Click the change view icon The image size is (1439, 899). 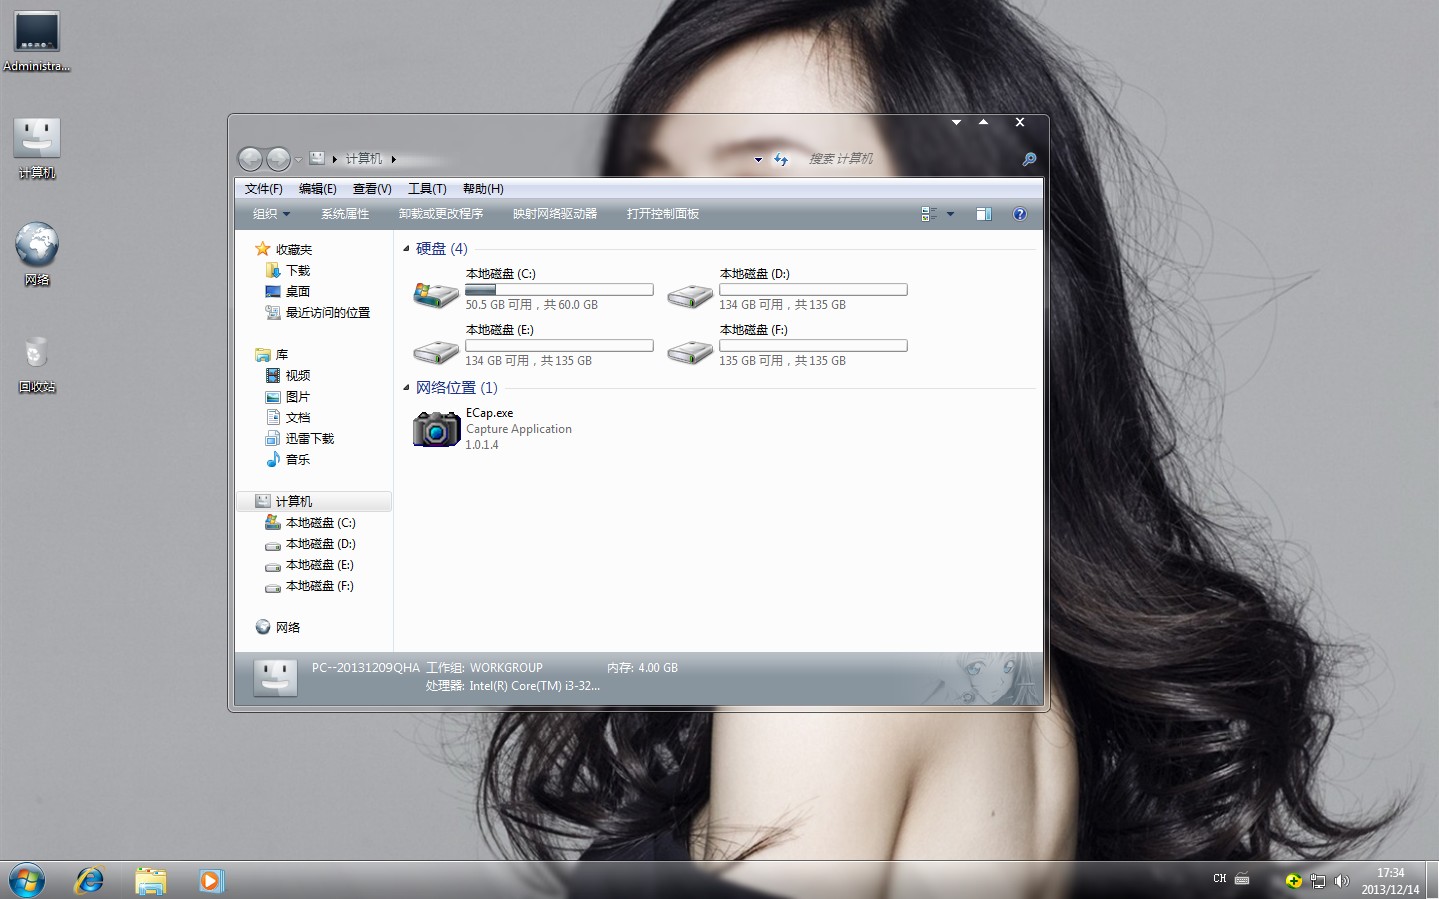coord(929,214)
